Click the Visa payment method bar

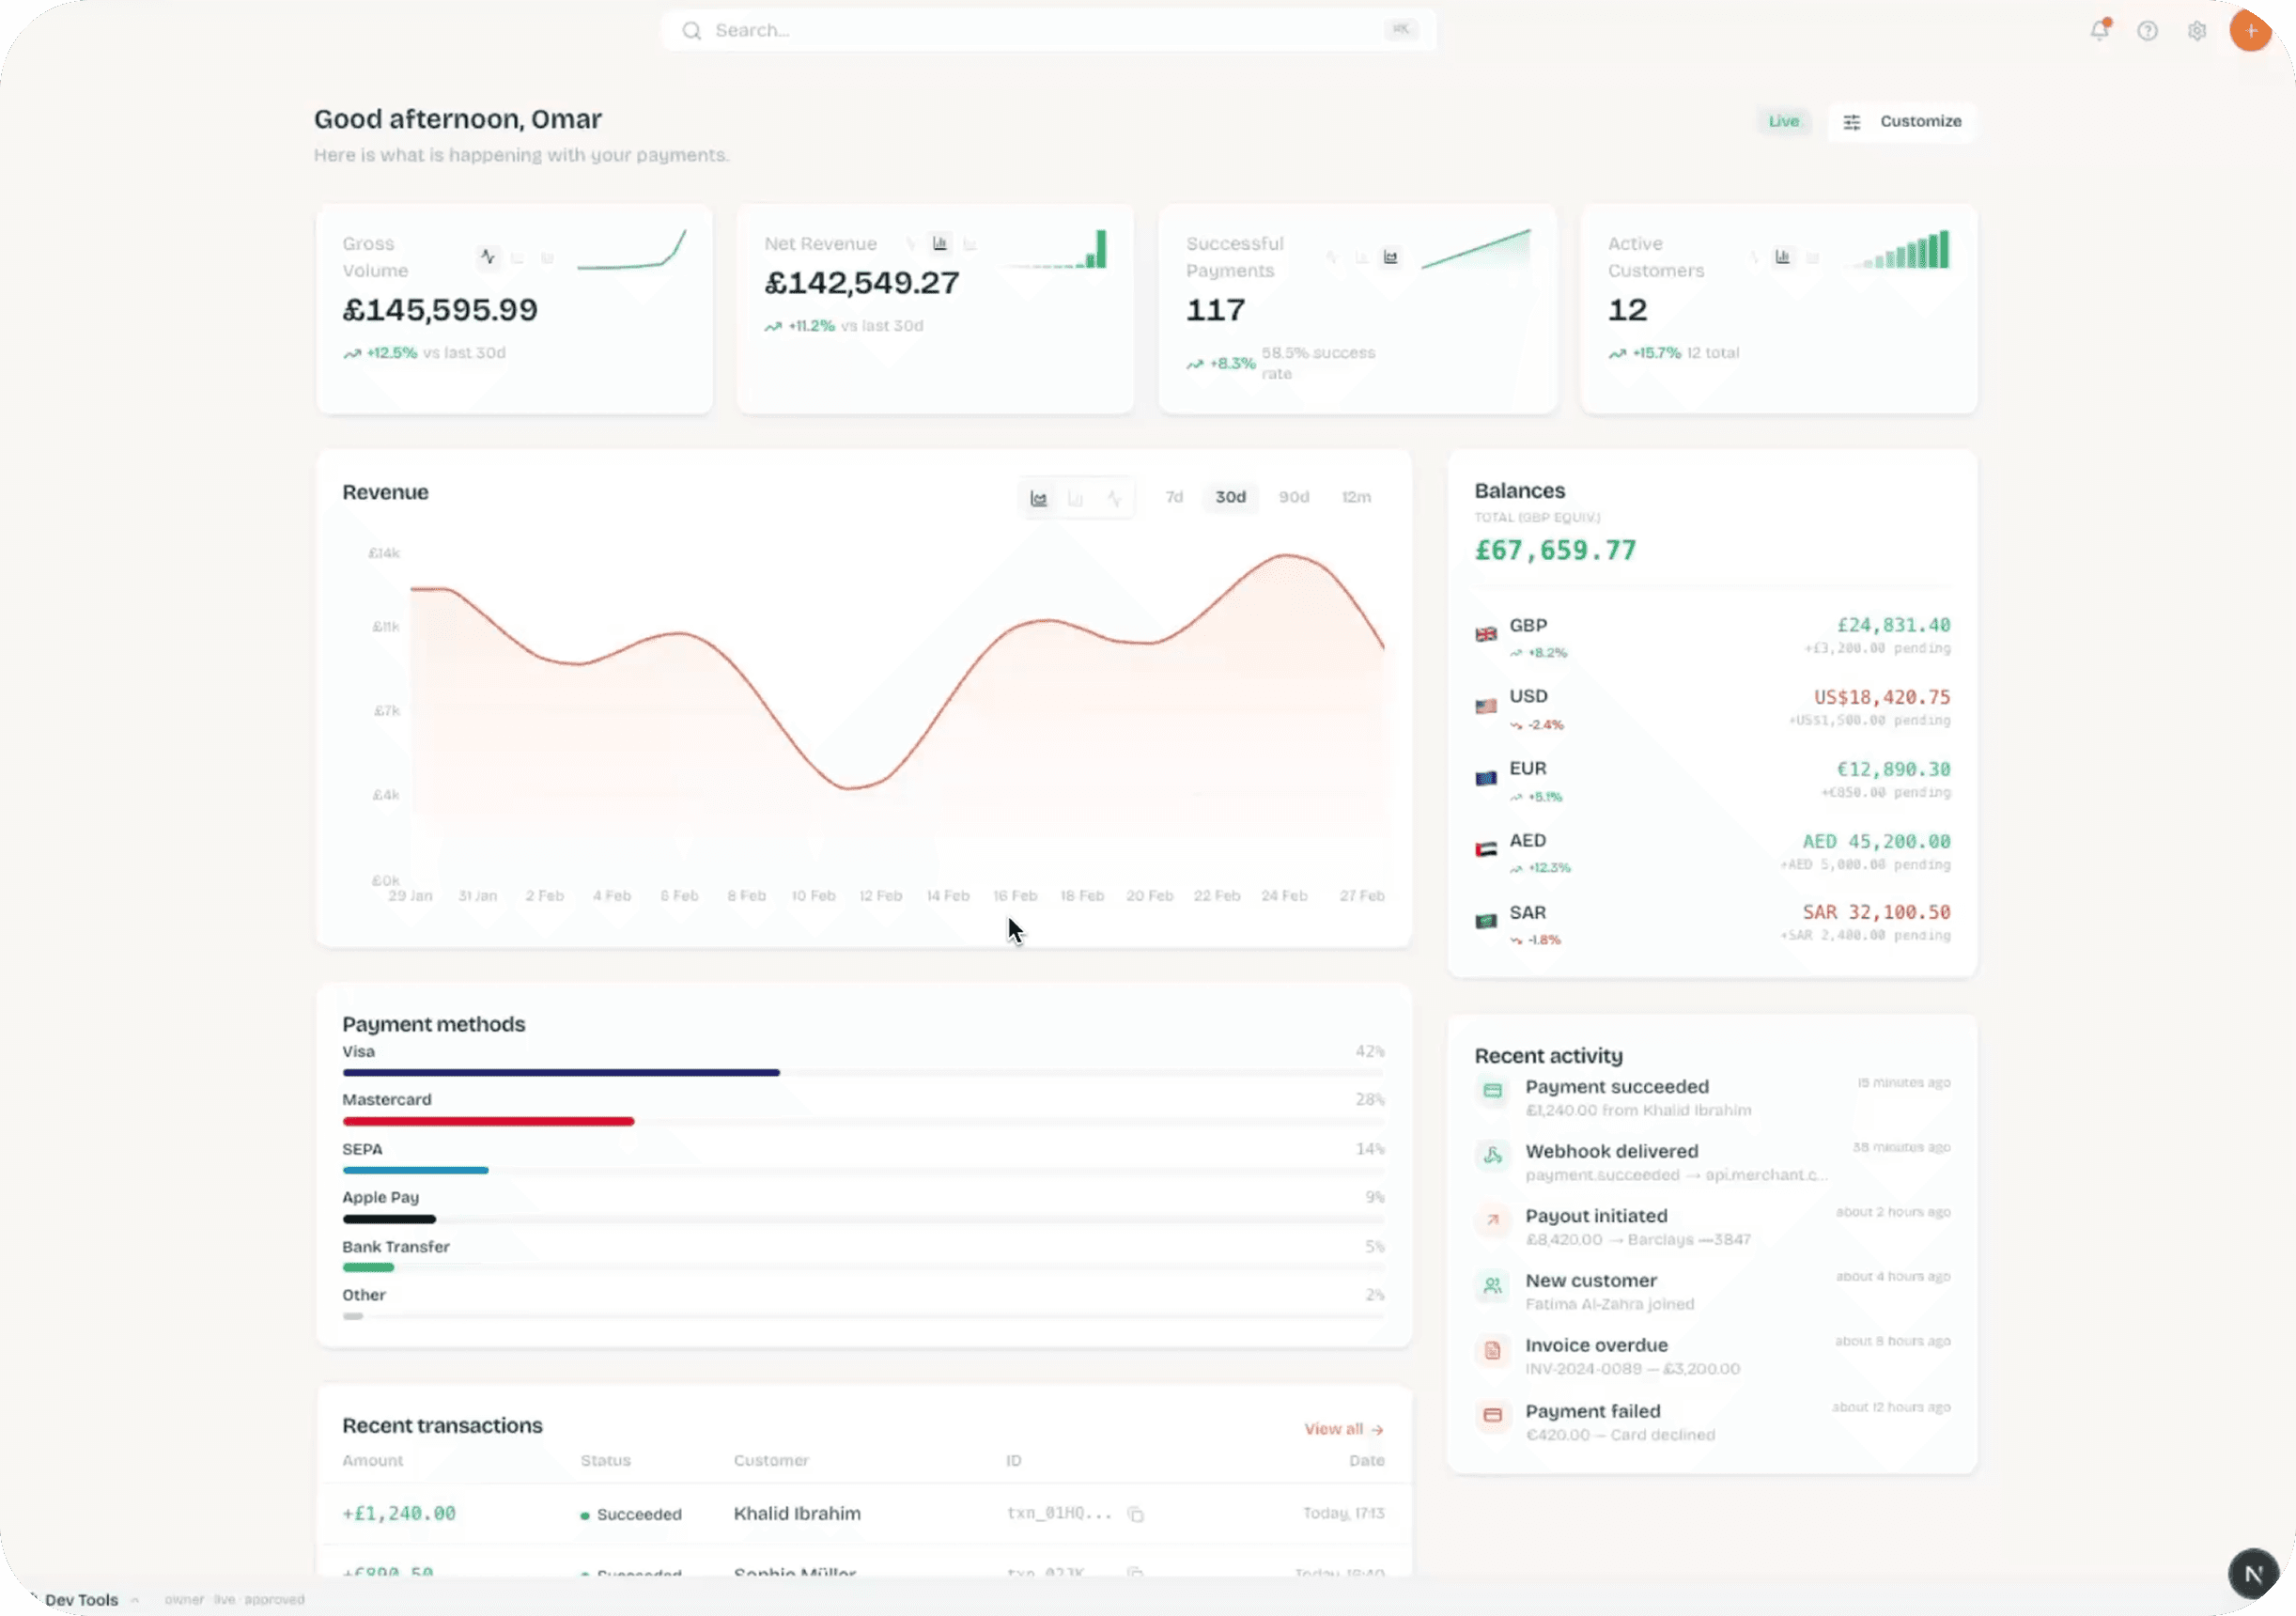click(x=560, y=1072)
